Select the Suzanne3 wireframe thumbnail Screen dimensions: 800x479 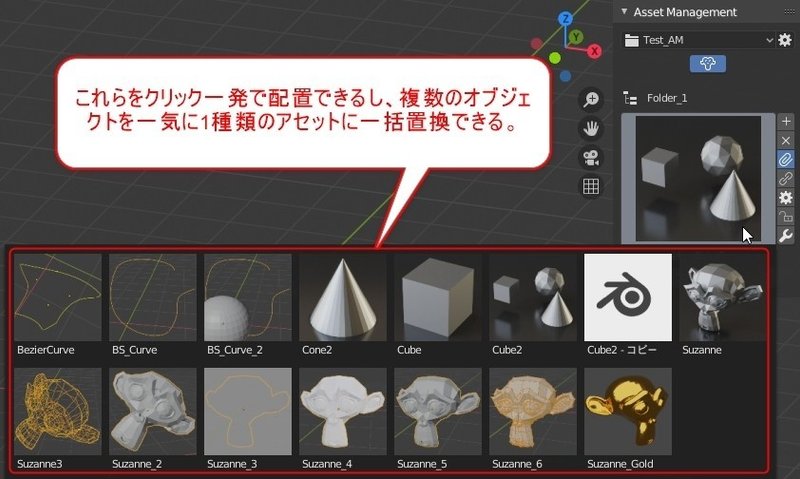(58, 411)
